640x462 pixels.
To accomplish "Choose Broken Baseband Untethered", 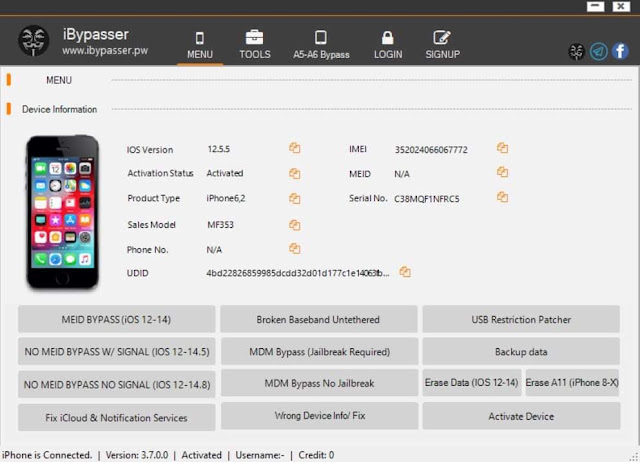I will (x=319, y=319).
